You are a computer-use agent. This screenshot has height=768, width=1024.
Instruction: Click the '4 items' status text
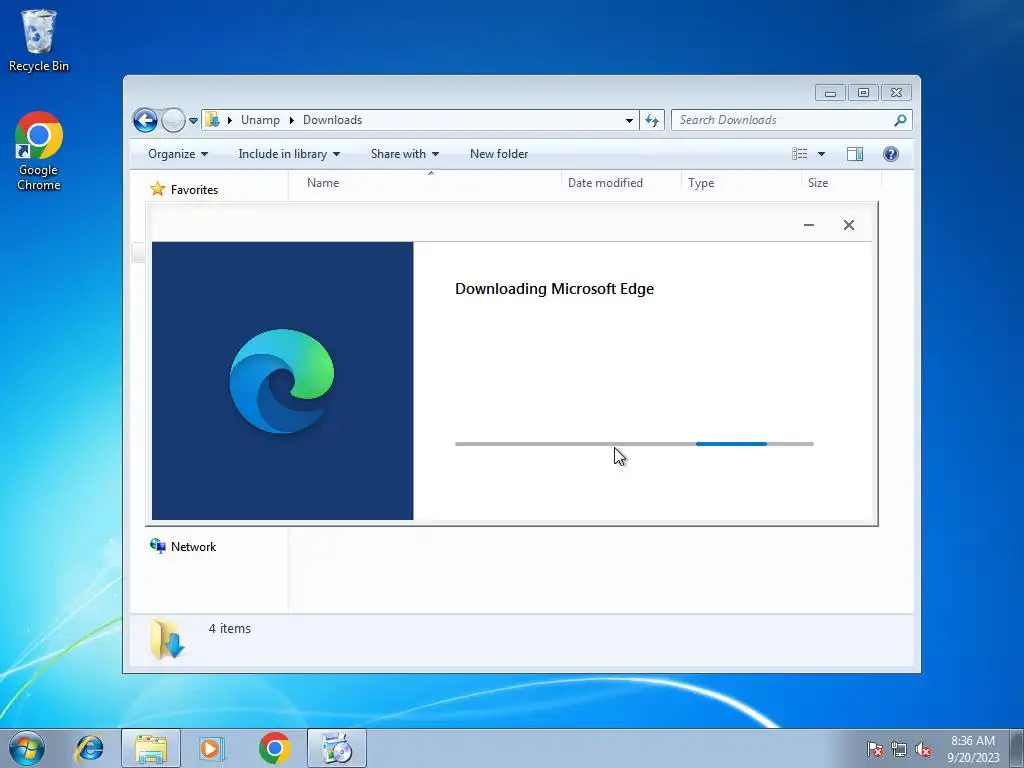coord(229,628)
